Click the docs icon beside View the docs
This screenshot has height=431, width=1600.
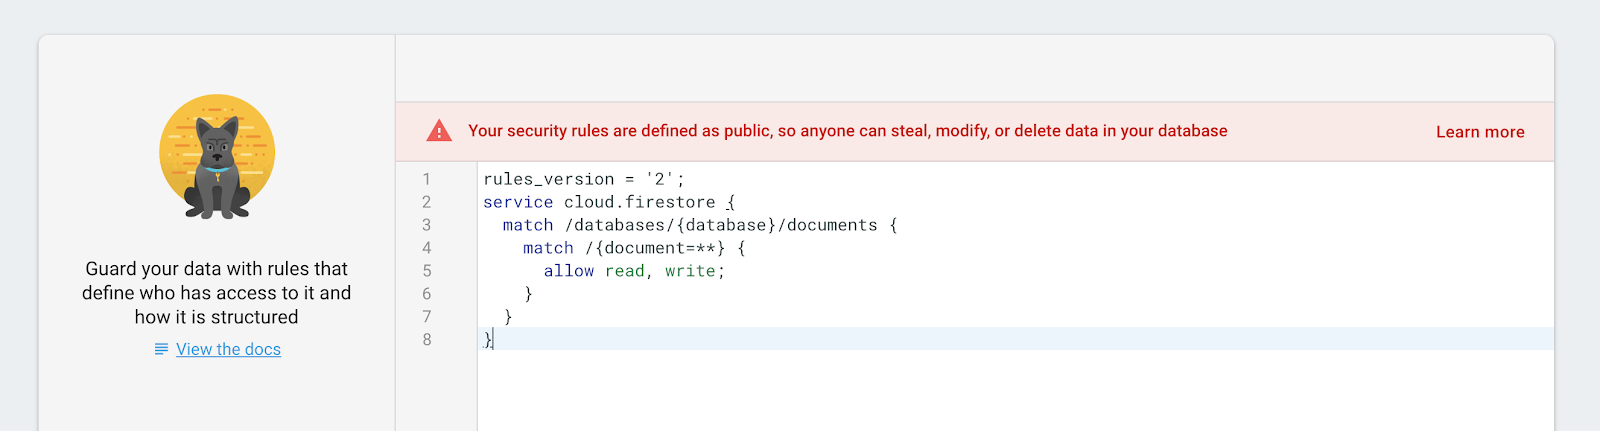(x=161, y=349)
